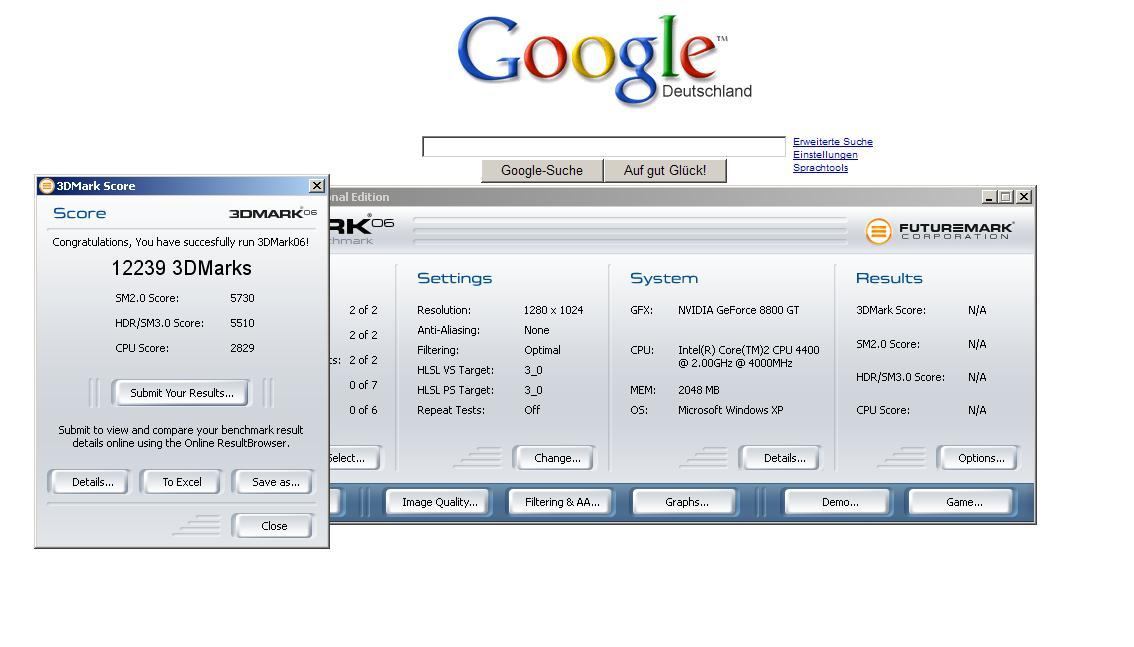Open the Filtering & AA... tool
Viewport: 1134px width, 647px height.
[x=562, y=502]
